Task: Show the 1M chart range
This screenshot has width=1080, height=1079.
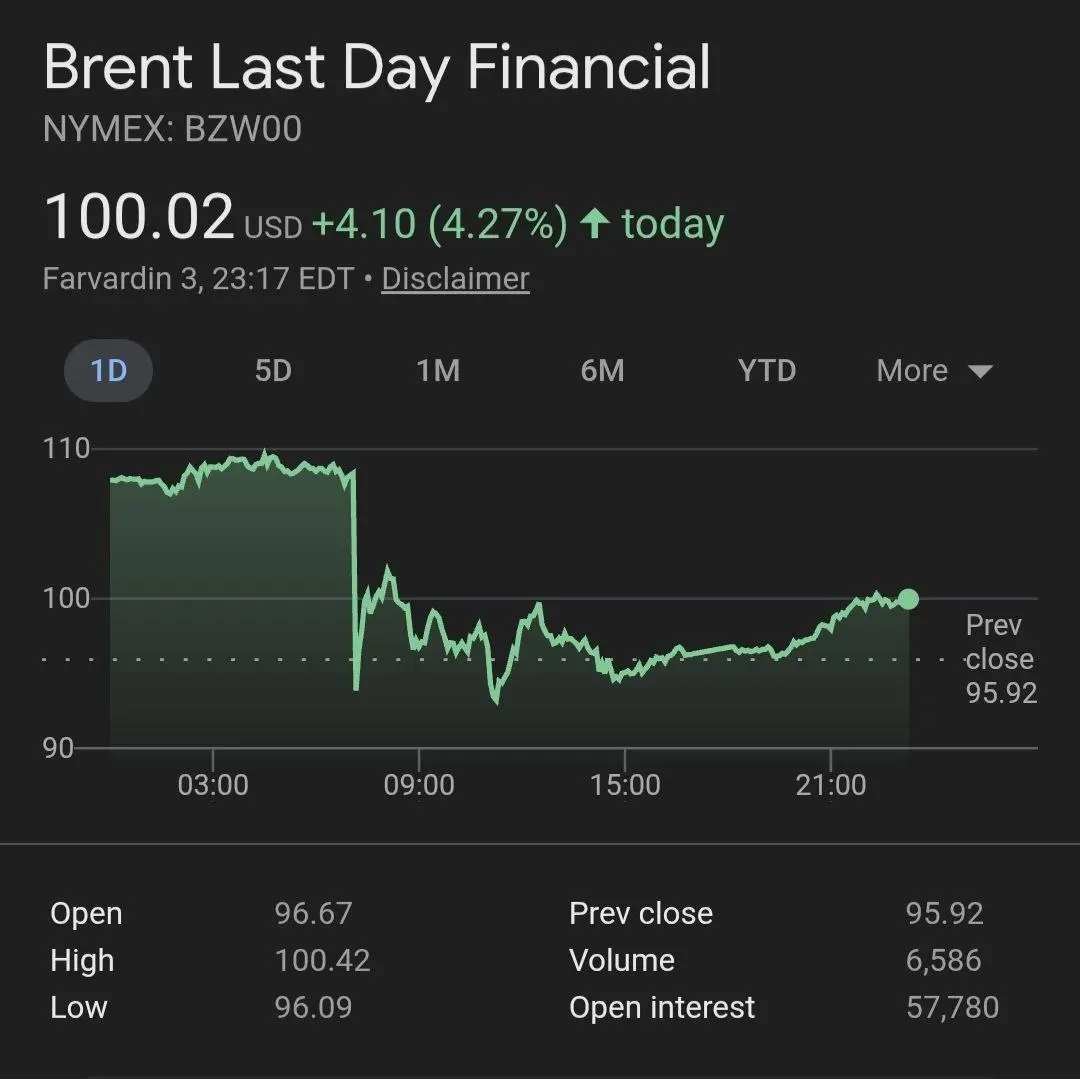Action: tap(438, 371)
